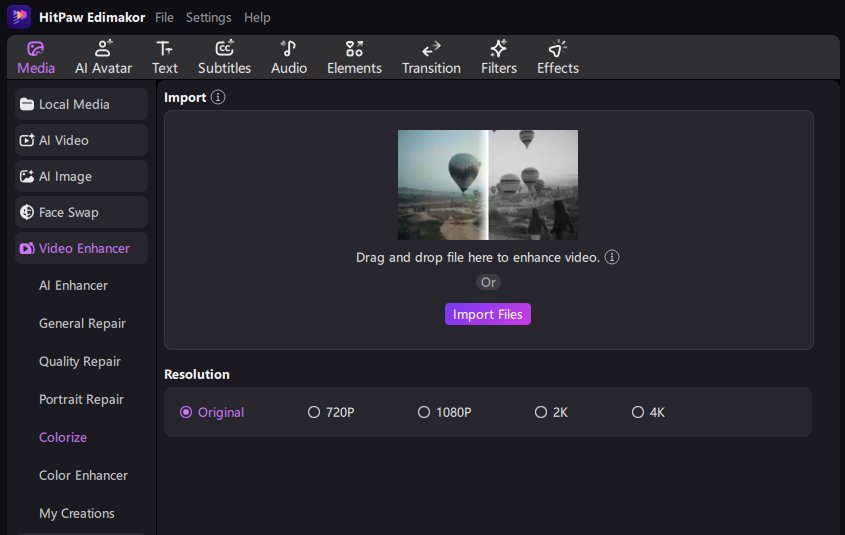Select Local Media in the sidebar
845x535 pixels.
tap(81, 104)
